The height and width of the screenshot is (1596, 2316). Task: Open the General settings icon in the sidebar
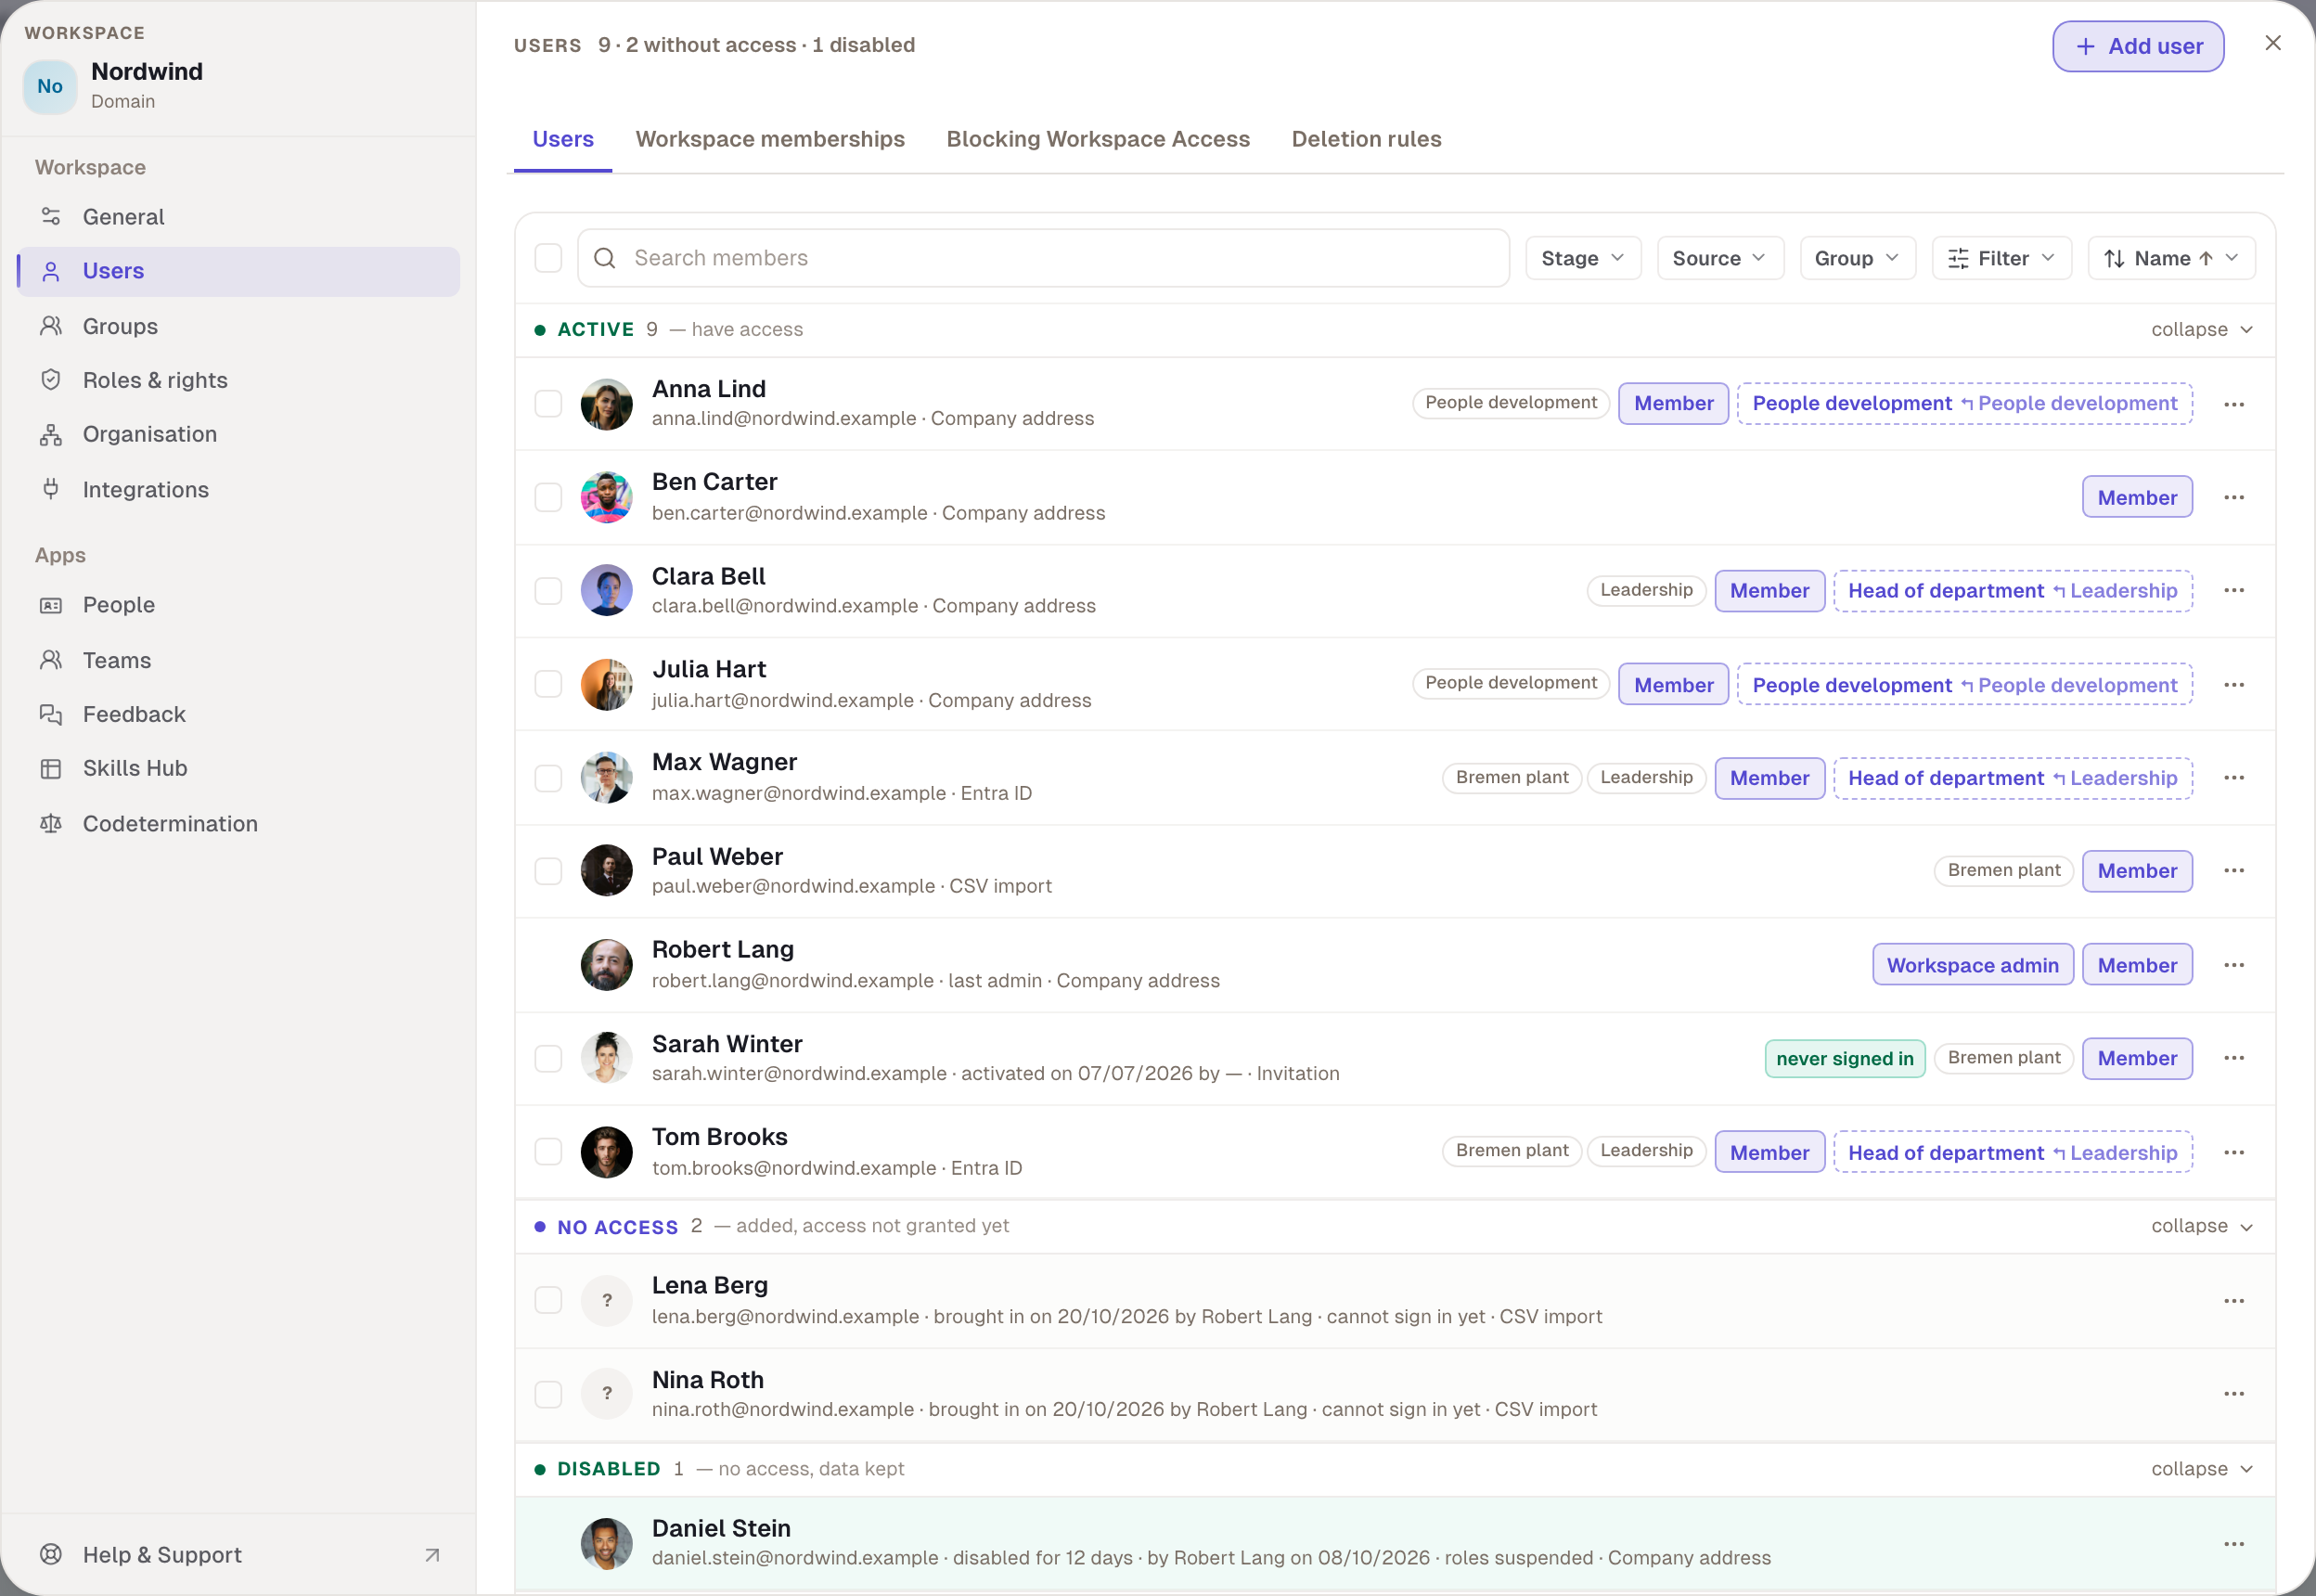[x=51, y=217]
